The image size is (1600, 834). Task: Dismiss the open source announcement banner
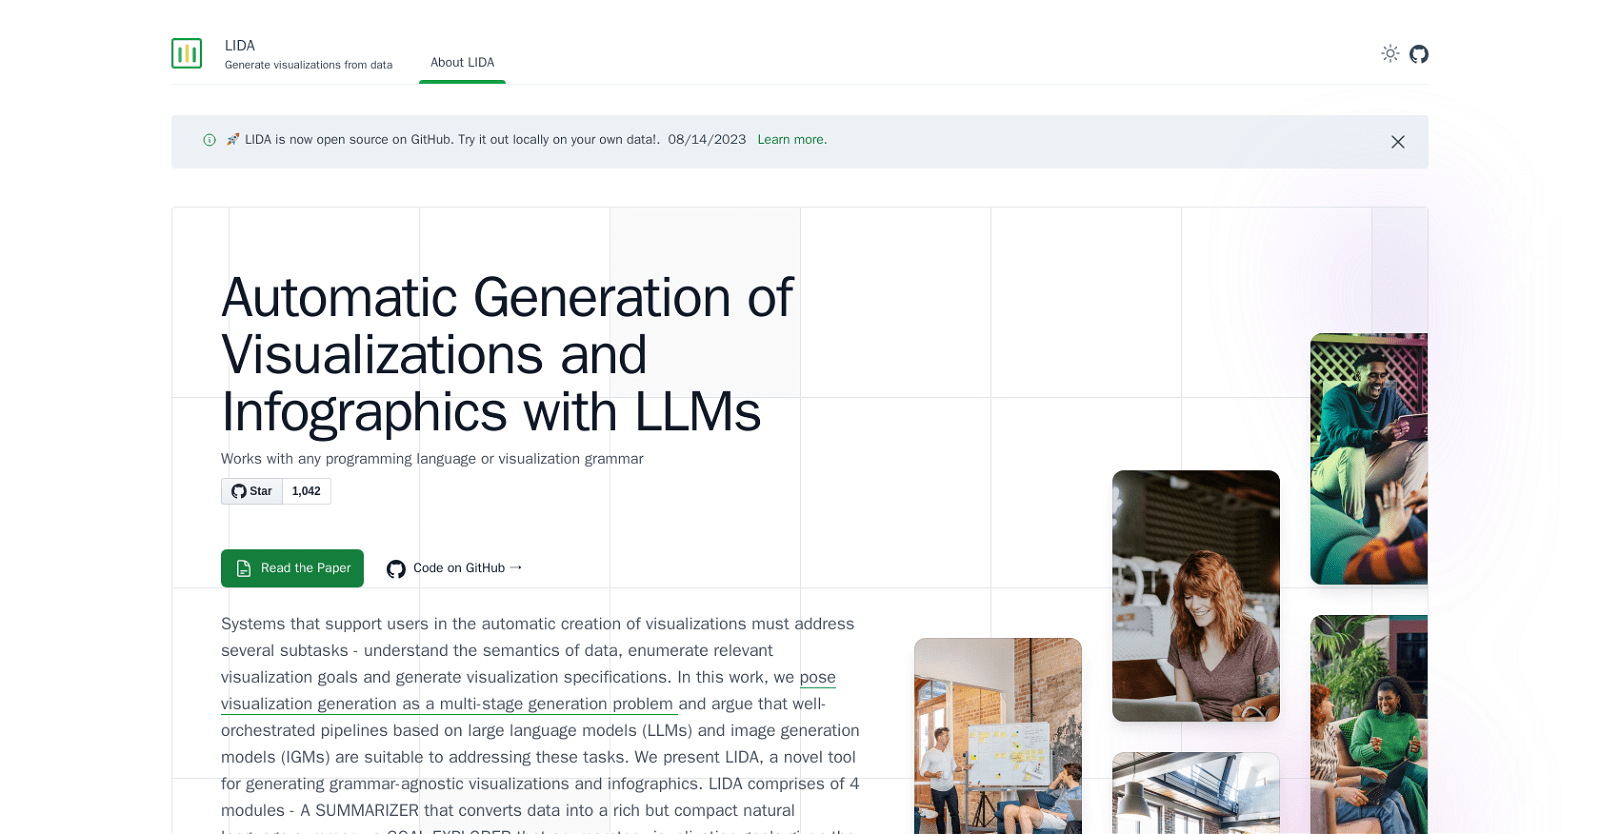1397,142
